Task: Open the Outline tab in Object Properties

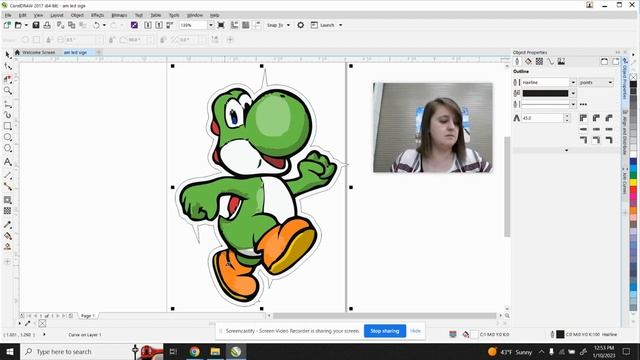Action: (x=517, y=62)
